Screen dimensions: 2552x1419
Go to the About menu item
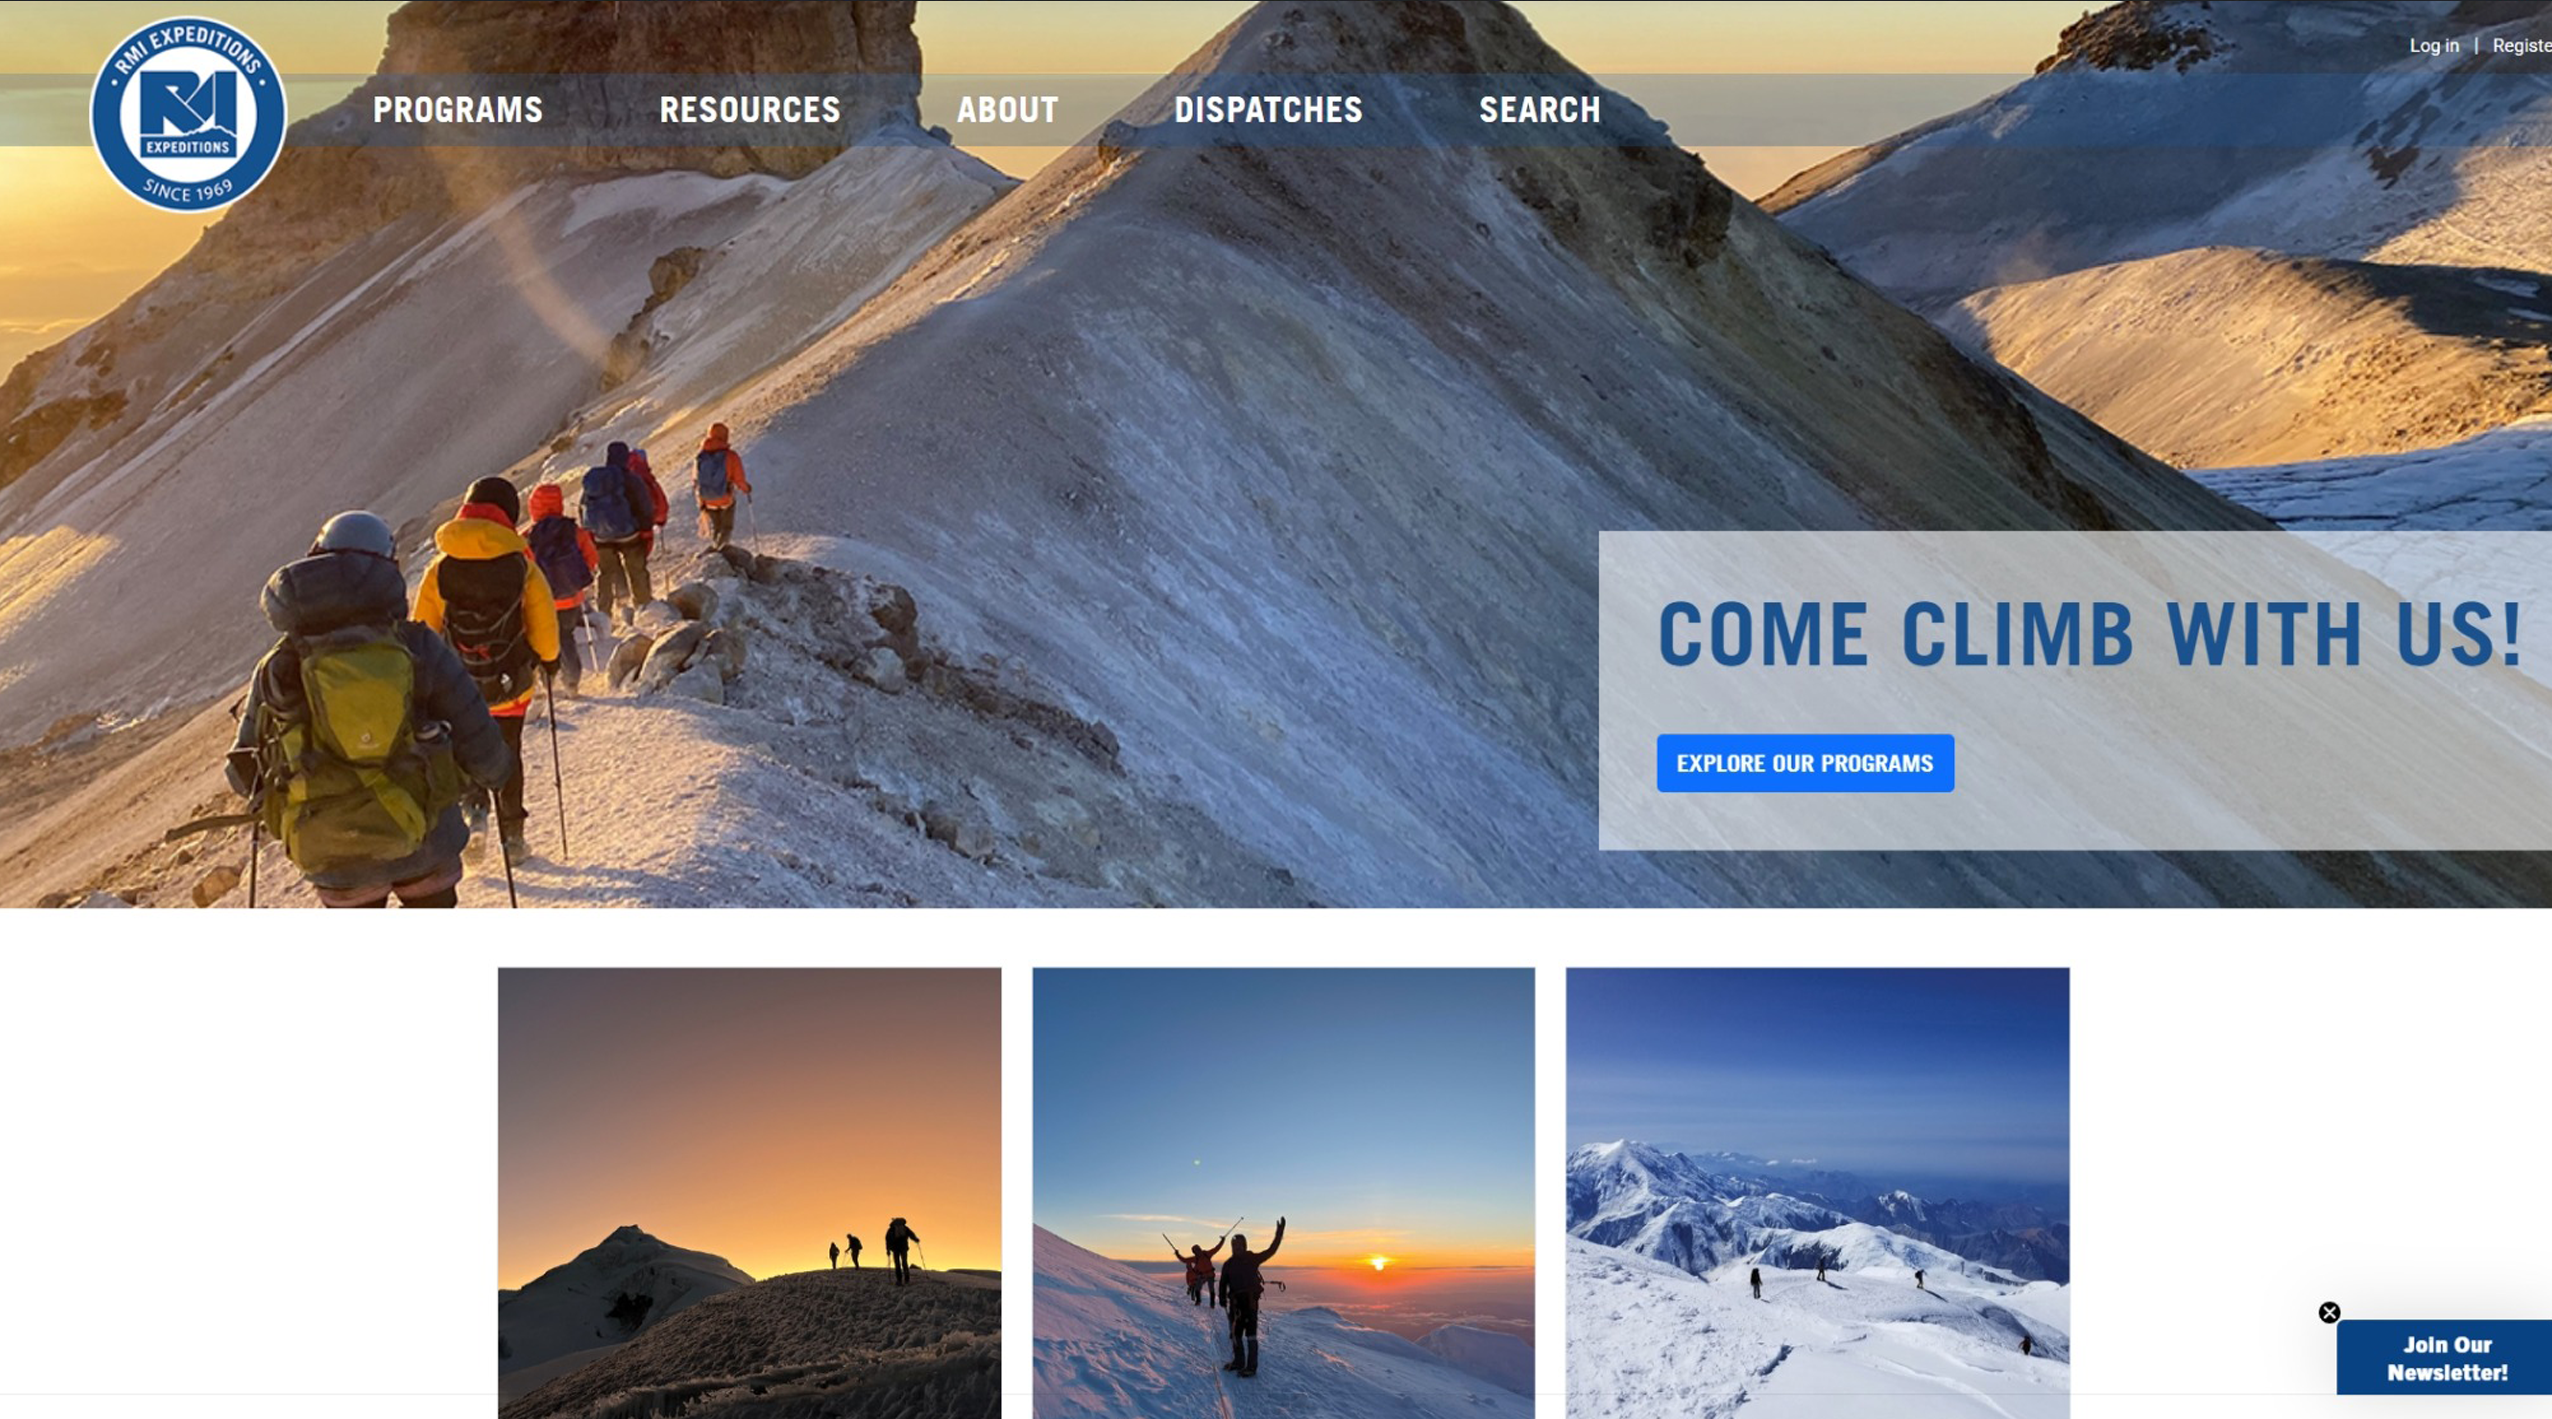[x=1007, y=110]
